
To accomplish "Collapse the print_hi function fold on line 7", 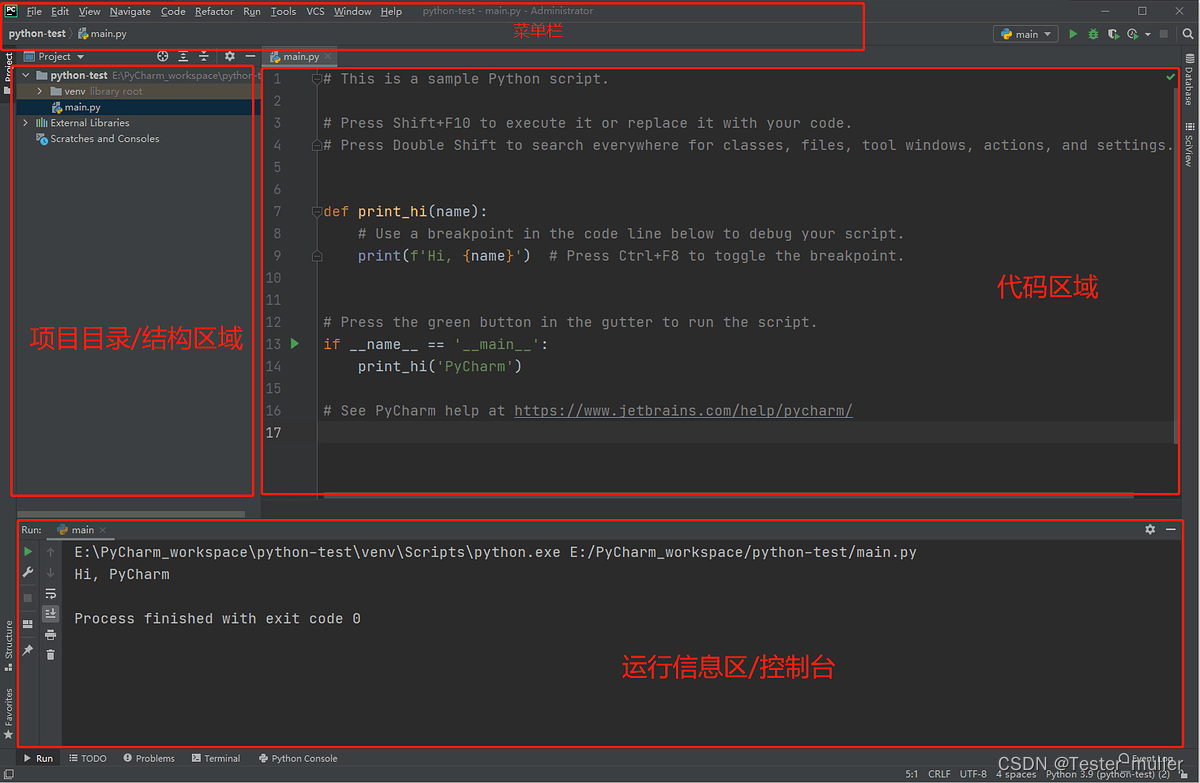I will [317, 212].
